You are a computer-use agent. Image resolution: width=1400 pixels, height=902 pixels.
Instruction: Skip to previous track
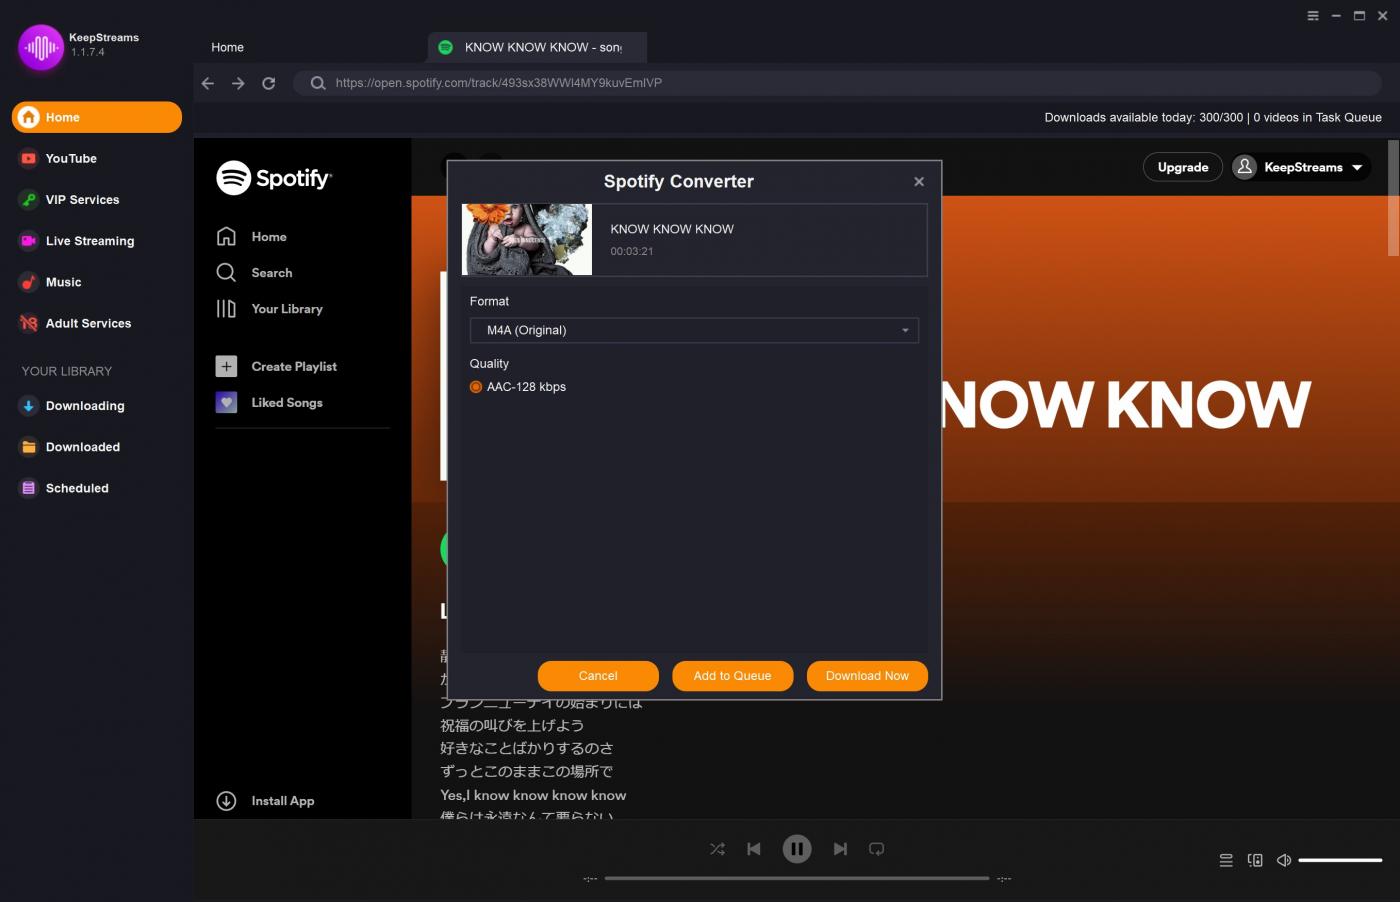click(x=754, y=849)
